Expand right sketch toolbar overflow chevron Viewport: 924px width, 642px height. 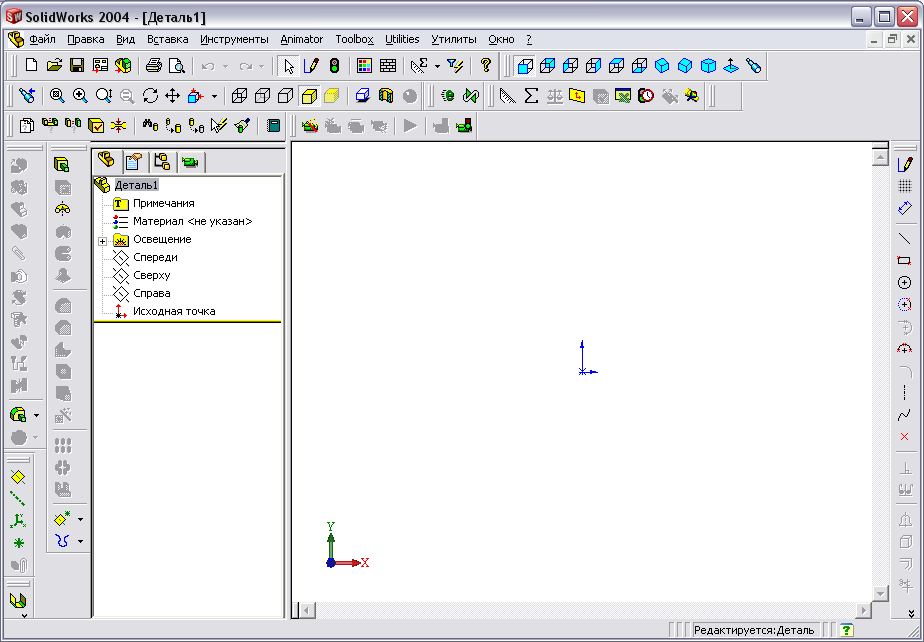(911, 614)
